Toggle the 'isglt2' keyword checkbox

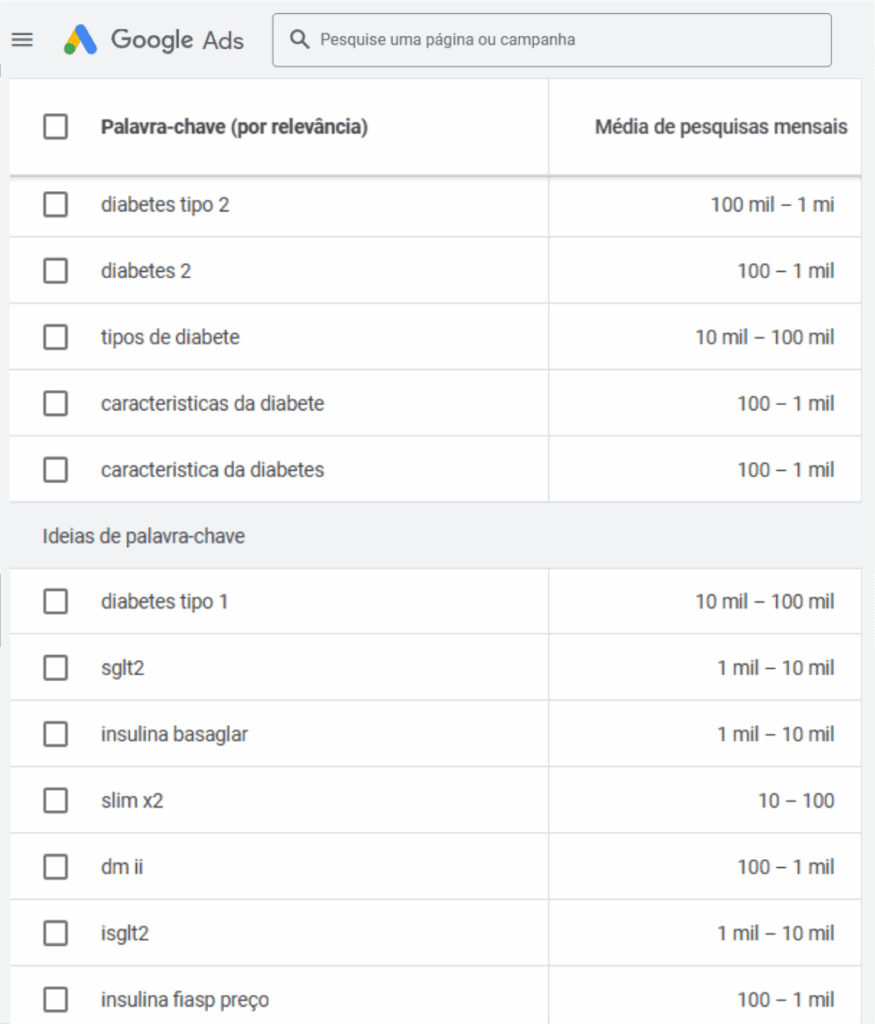[56, 933]
